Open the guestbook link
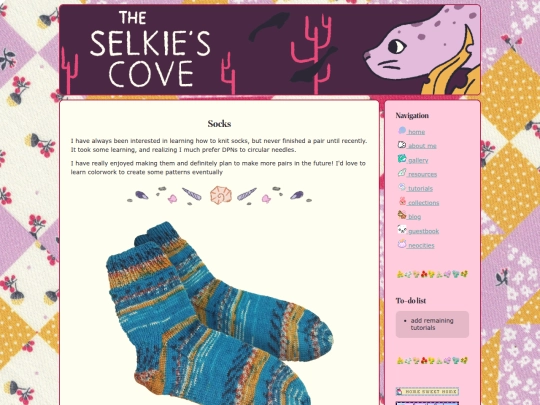540x405 pixels. (x=423, y=231)
